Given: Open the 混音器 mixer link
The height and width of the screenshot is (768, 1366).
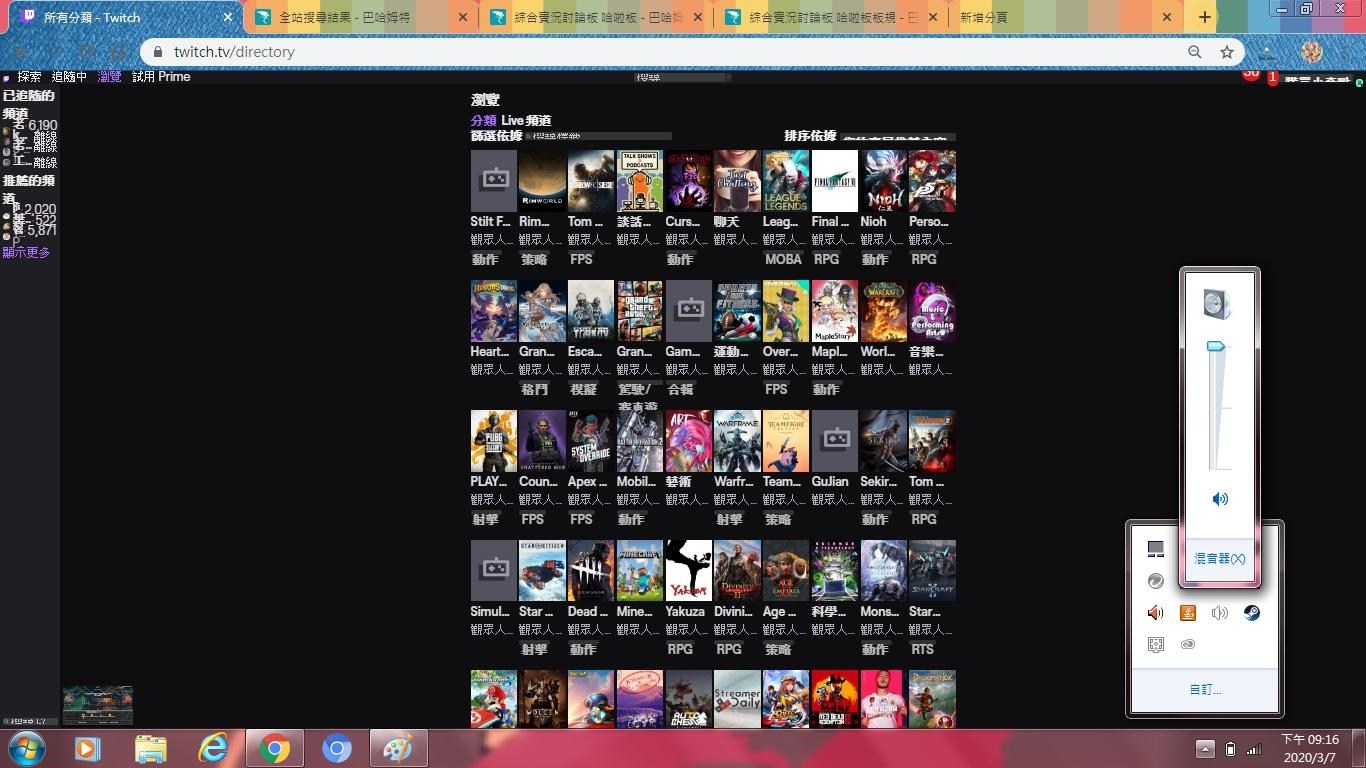Looking at the screenshot, I should [1220, 558].
